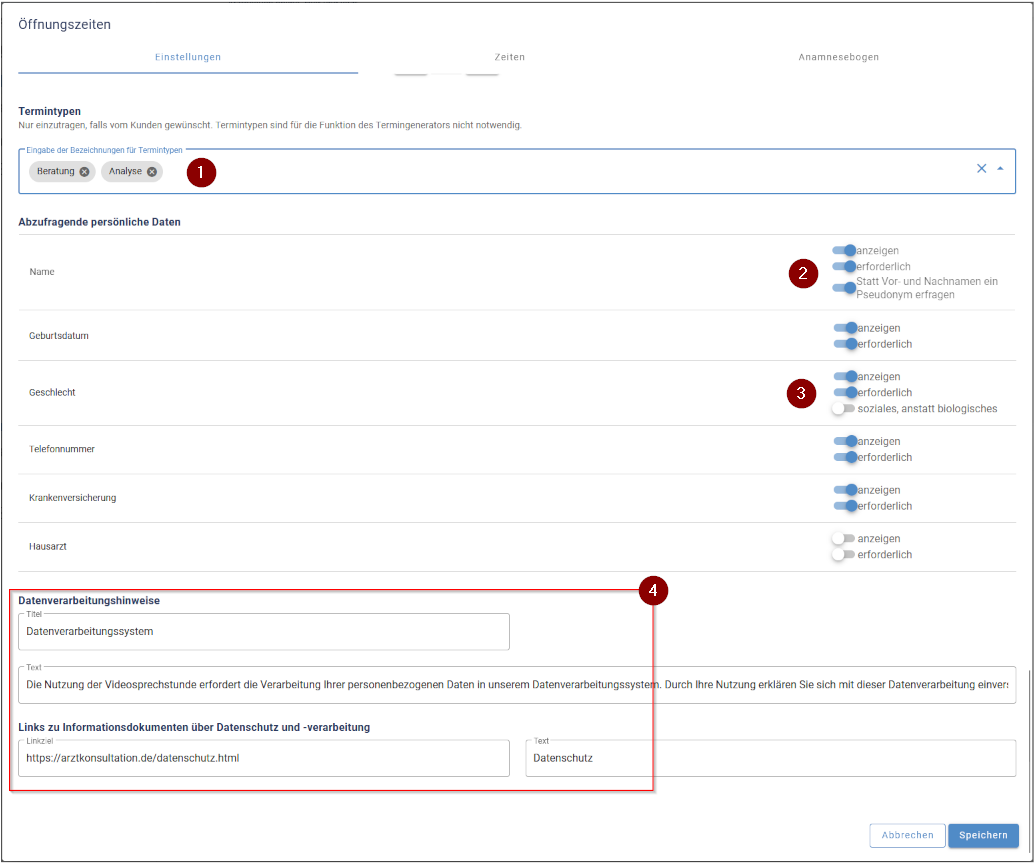
Task: Enable Hausarzt anzeigen toggle
Action: (x=844, y=539)
